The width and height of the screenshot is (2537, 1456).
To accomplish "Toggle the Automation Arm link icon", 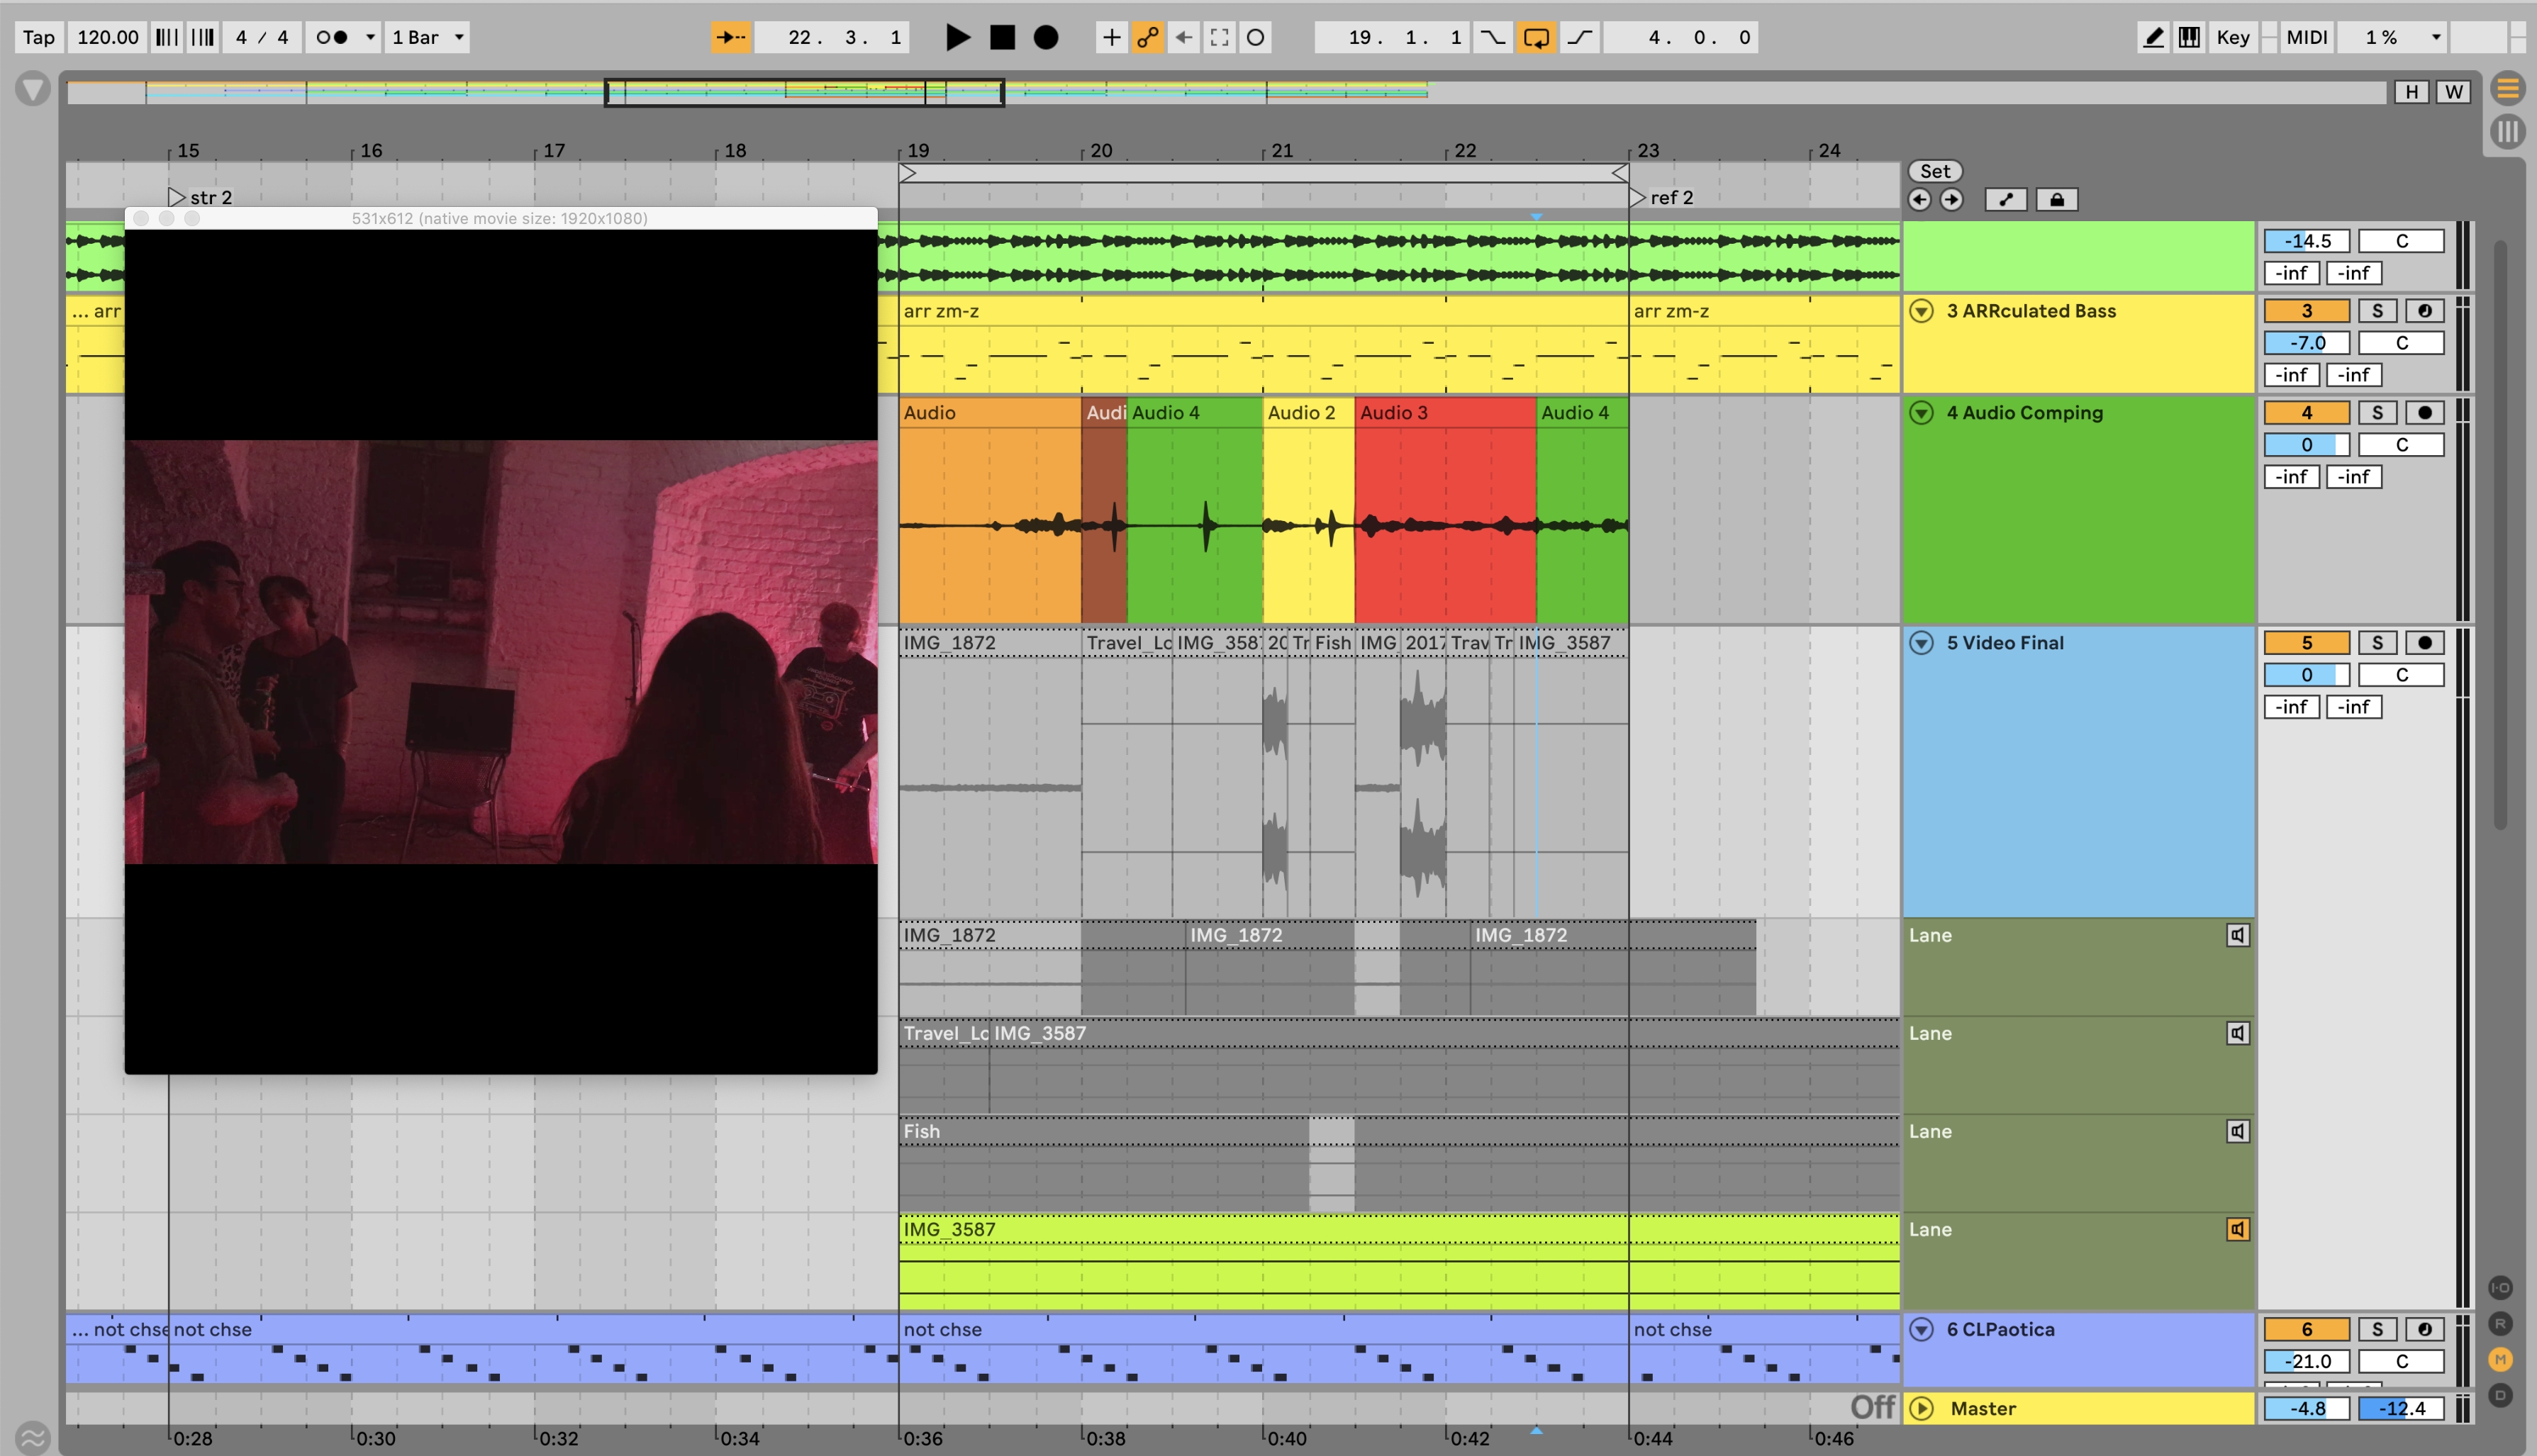I will click(1148, 38).
